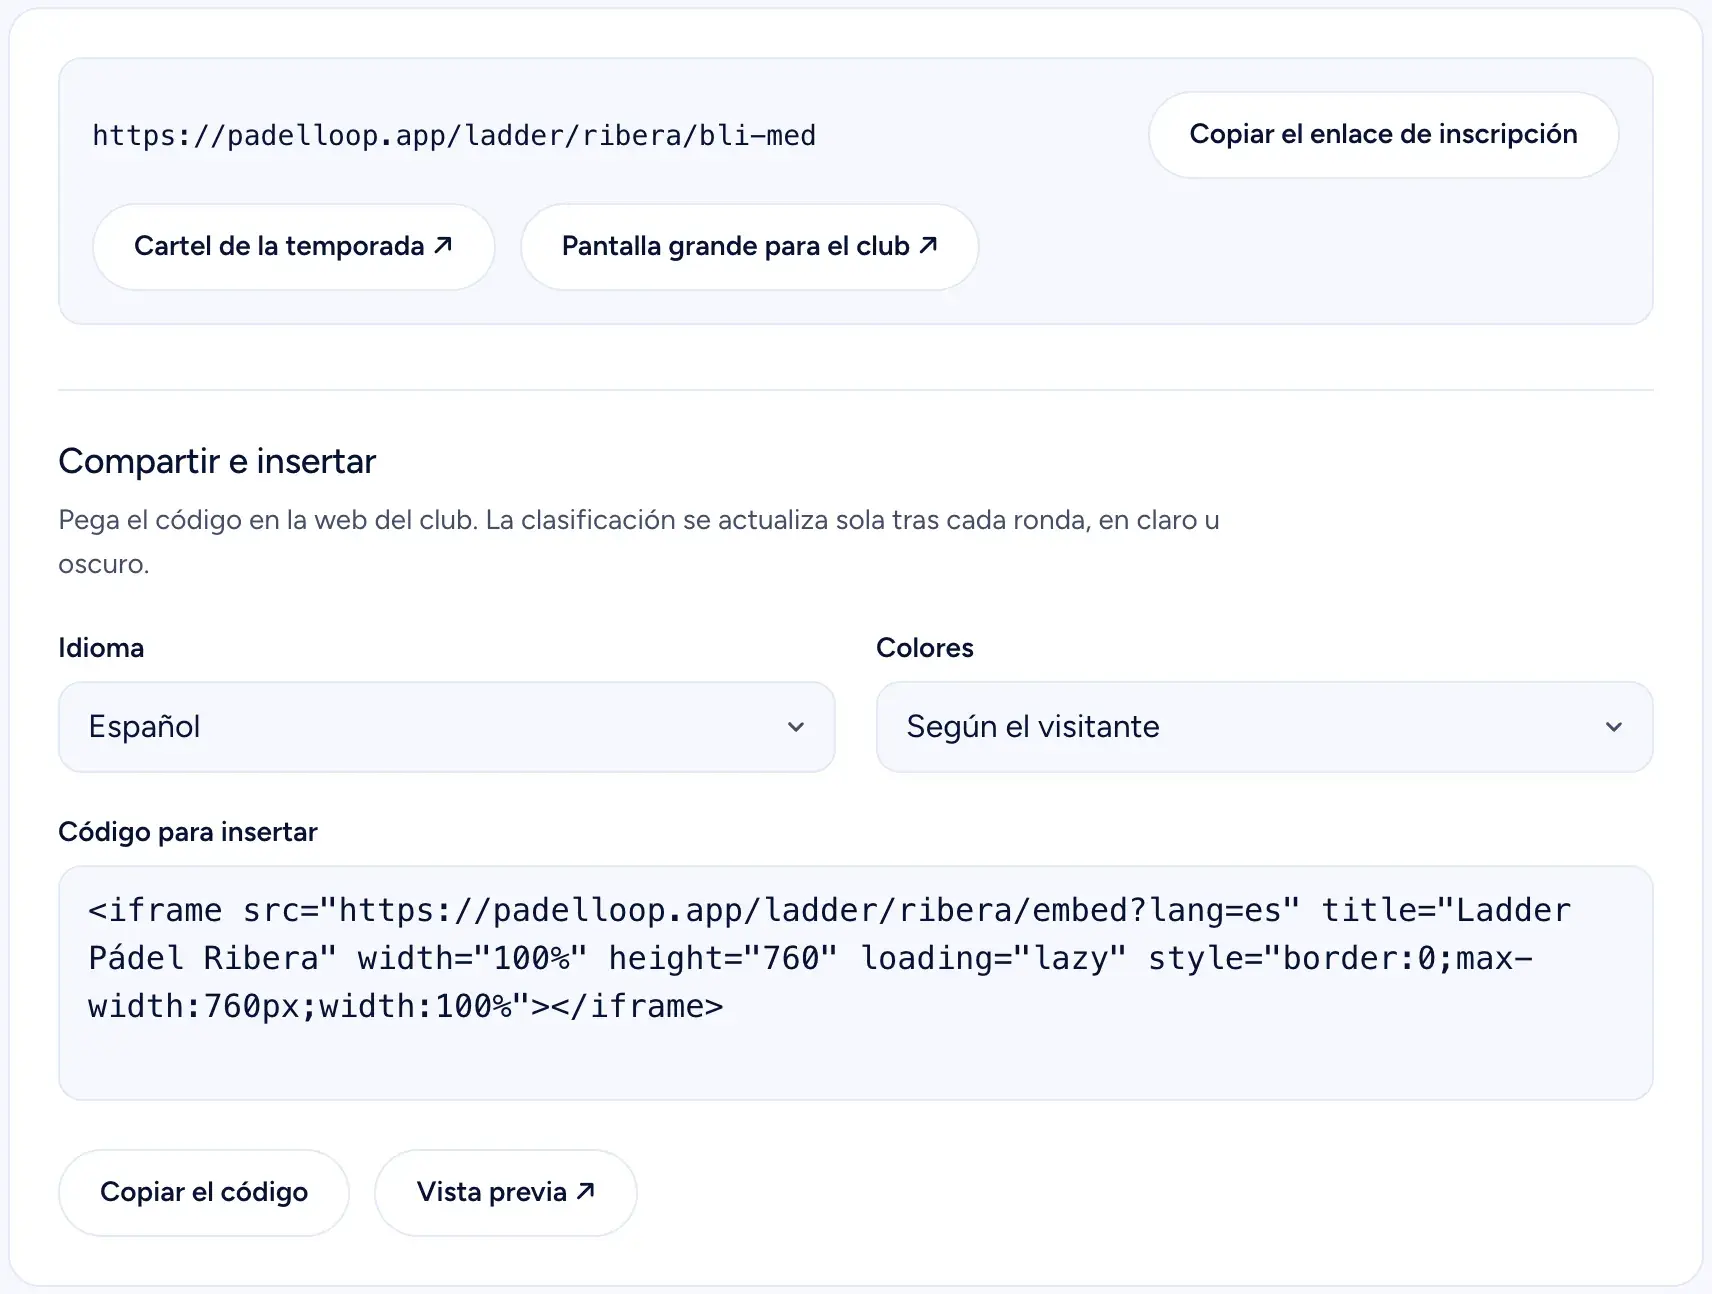Click Copiar el código button
The height and width of the screenshot is (1294, 1712).
pyautogui.click(x=204, y=1193)
